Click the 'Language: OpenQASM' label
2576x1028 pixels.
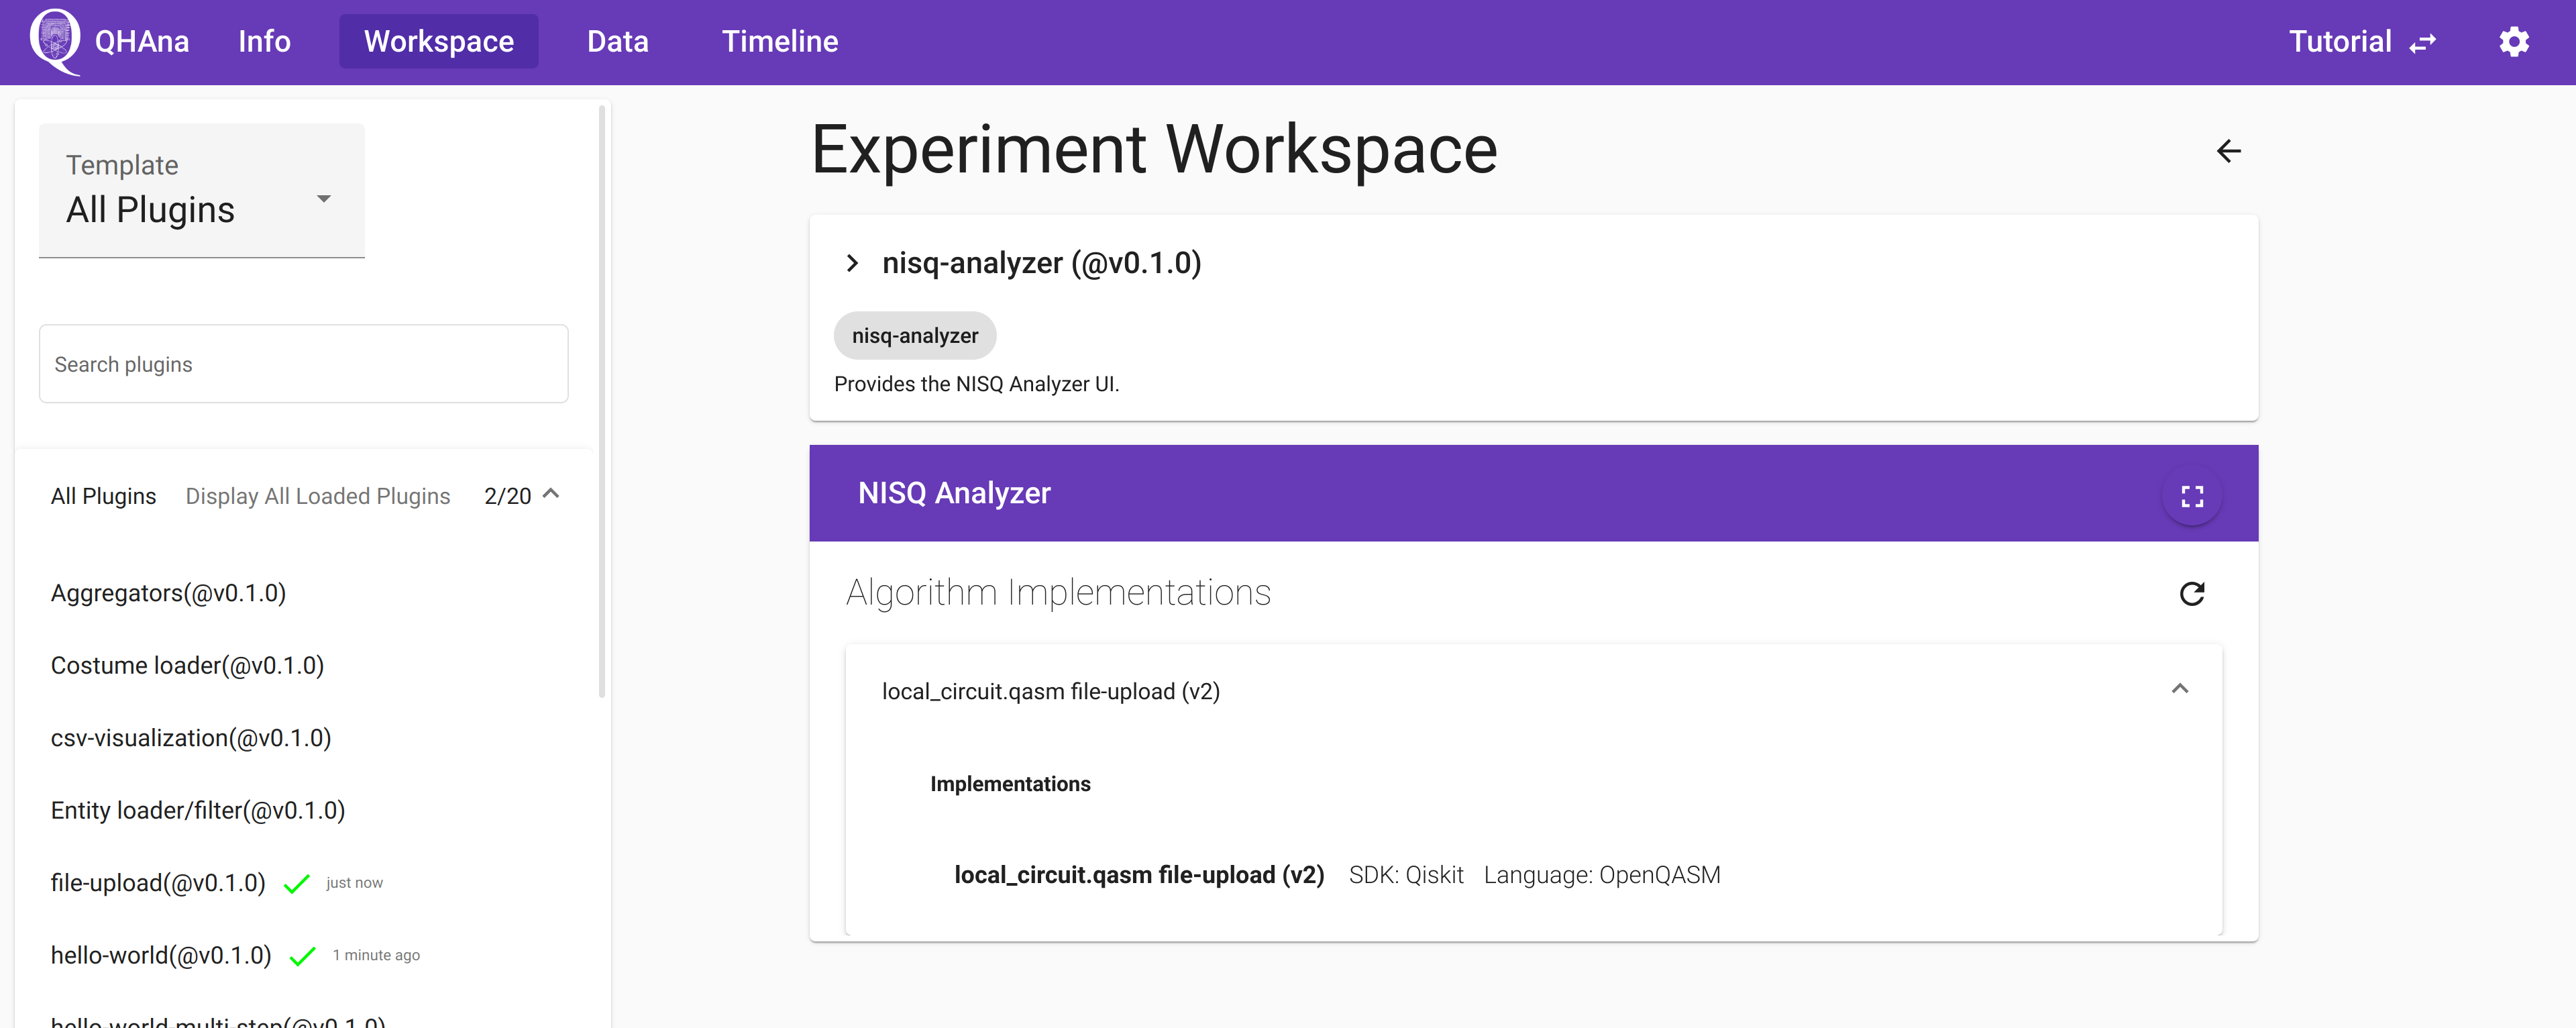point(1602,875)
